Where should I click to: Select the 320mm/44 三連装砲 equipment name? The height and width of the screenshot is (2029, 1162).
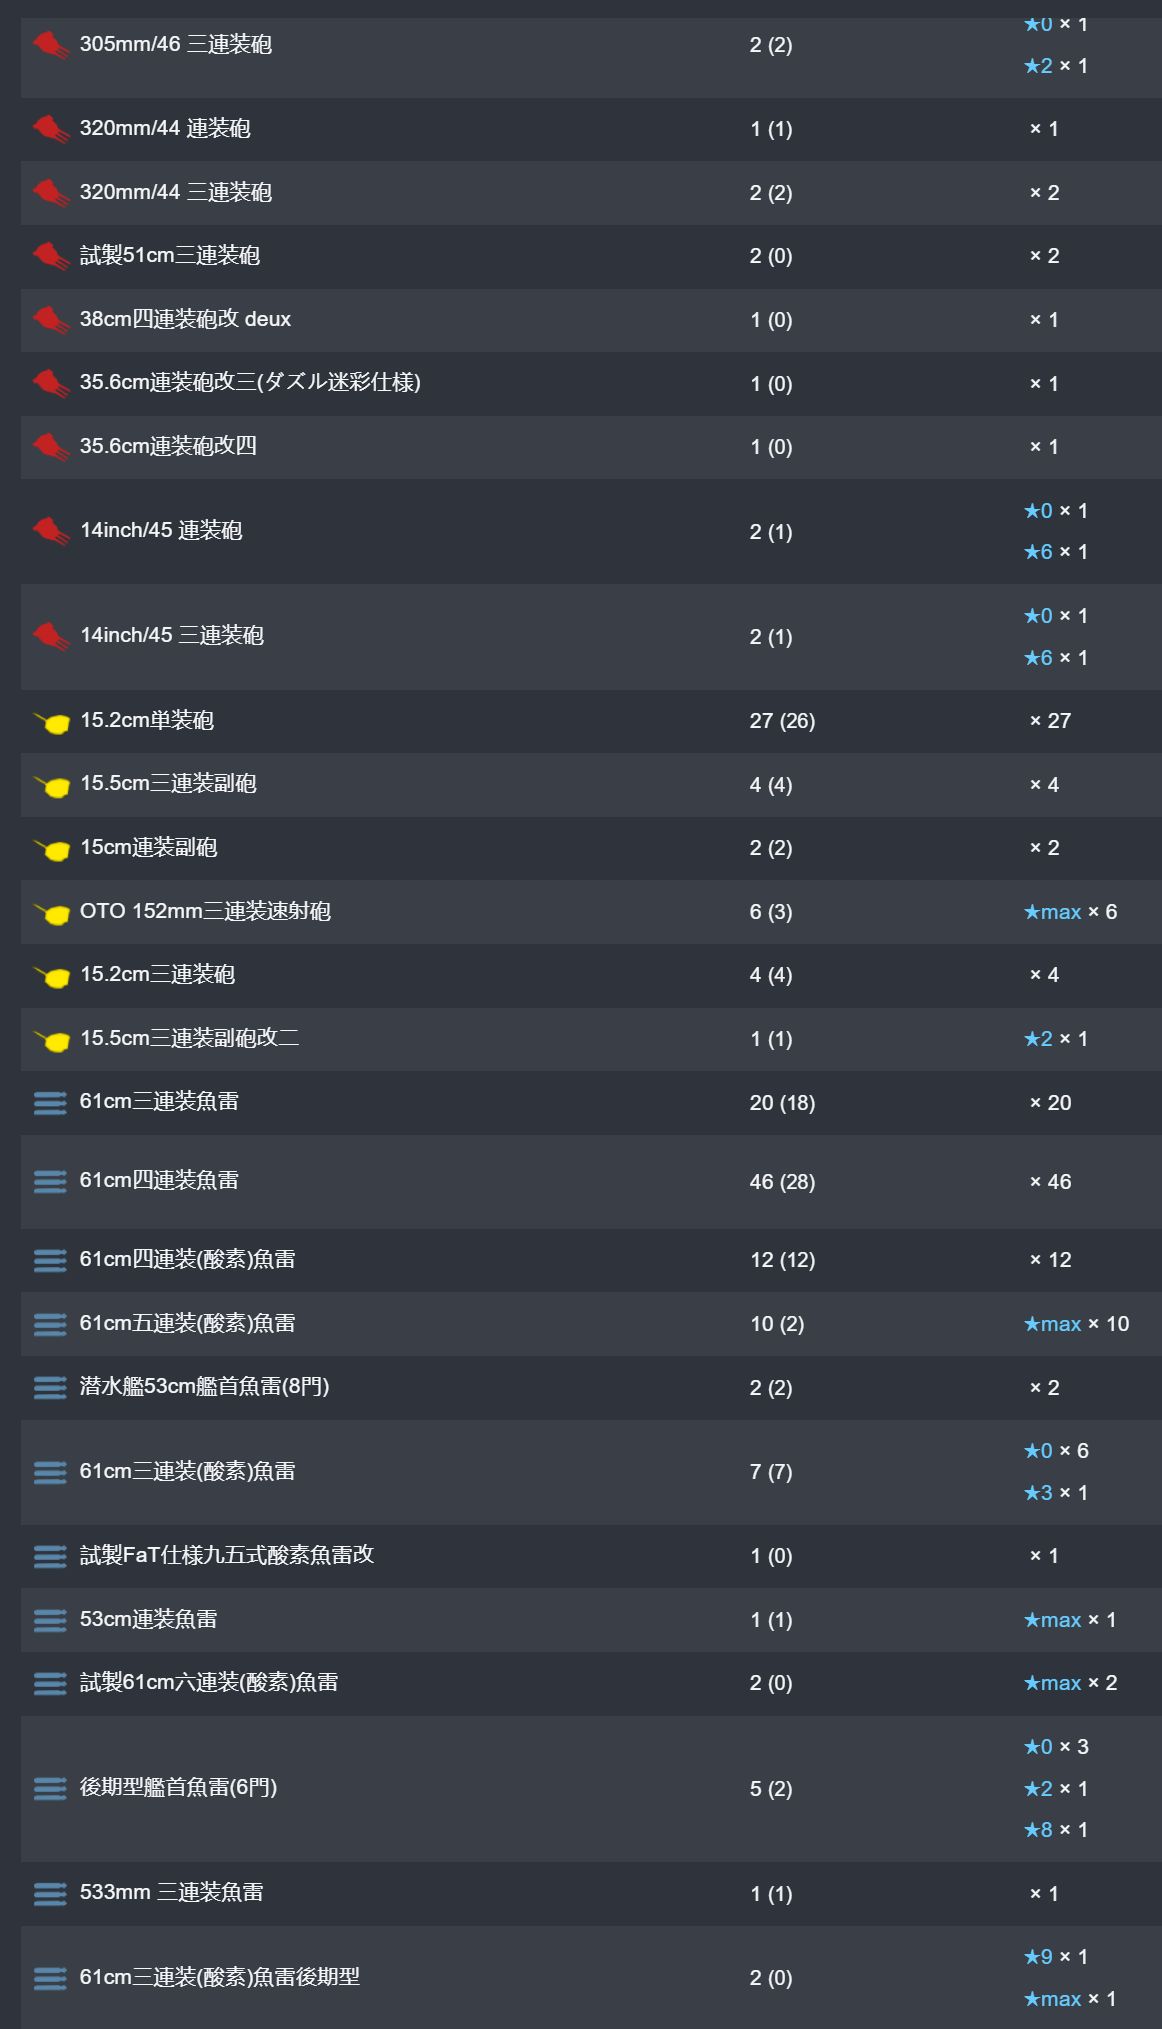[x=176, y=192]
